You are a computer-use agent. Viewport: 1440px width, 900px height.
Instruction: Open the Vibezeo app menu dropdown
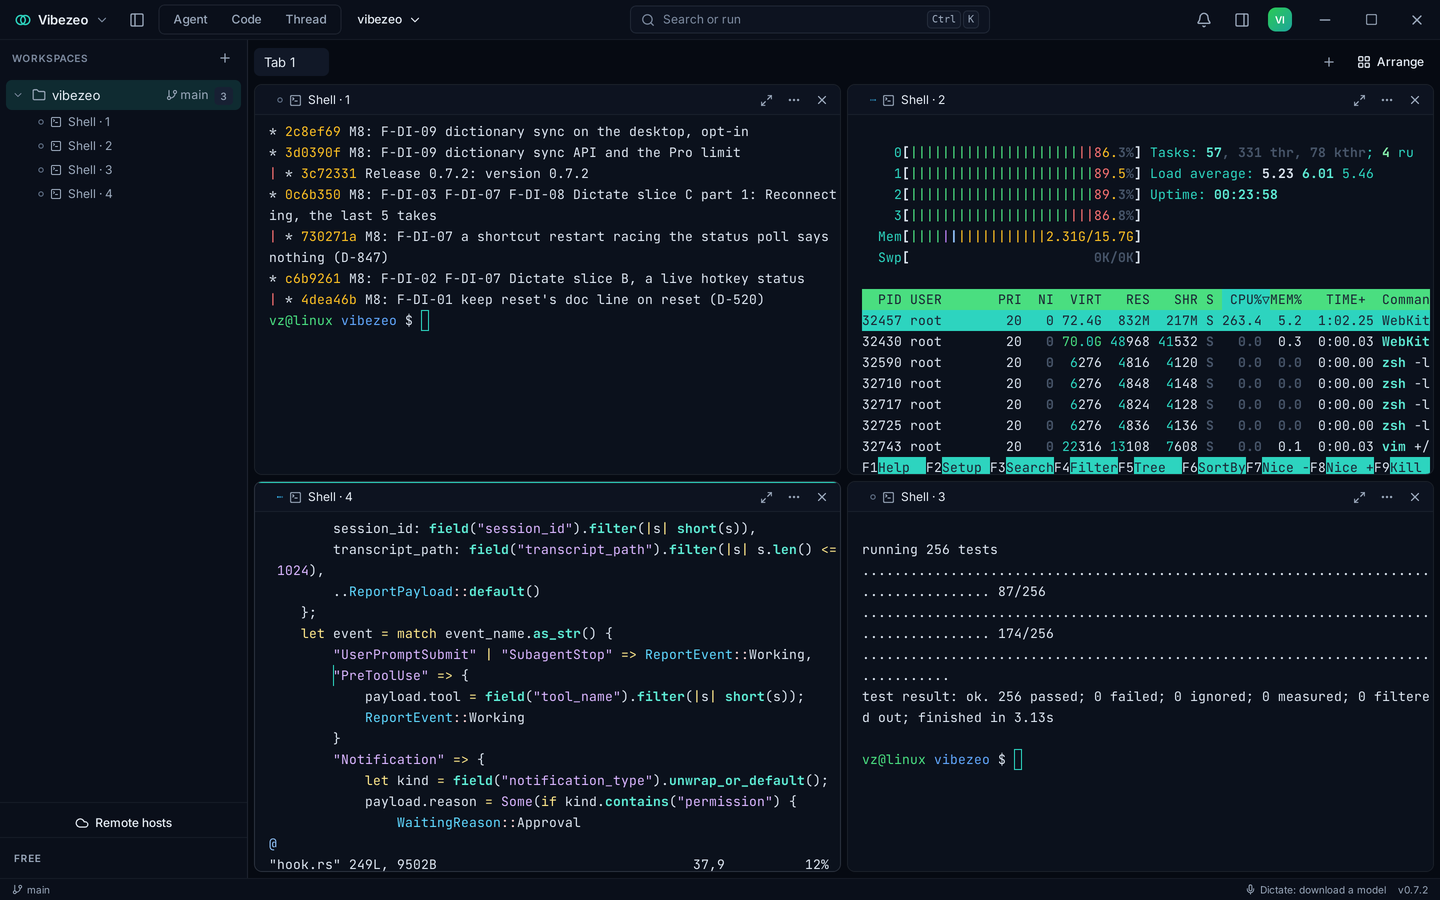tap(61, 20)
